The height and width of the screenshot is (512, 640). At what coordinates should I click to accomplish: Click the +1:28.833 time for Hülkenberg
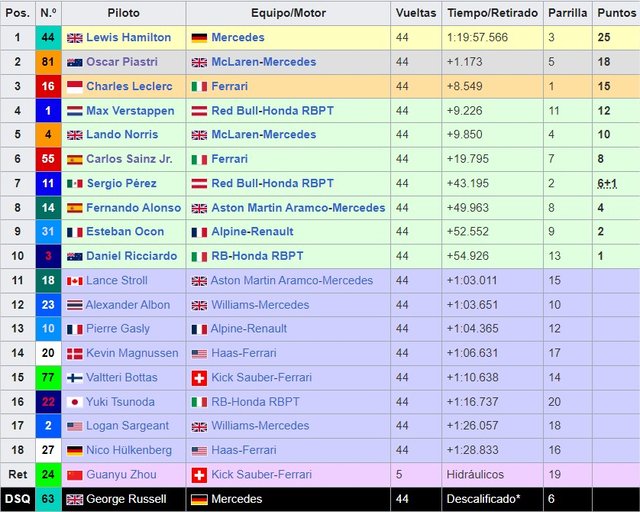[x=472, y=450]
